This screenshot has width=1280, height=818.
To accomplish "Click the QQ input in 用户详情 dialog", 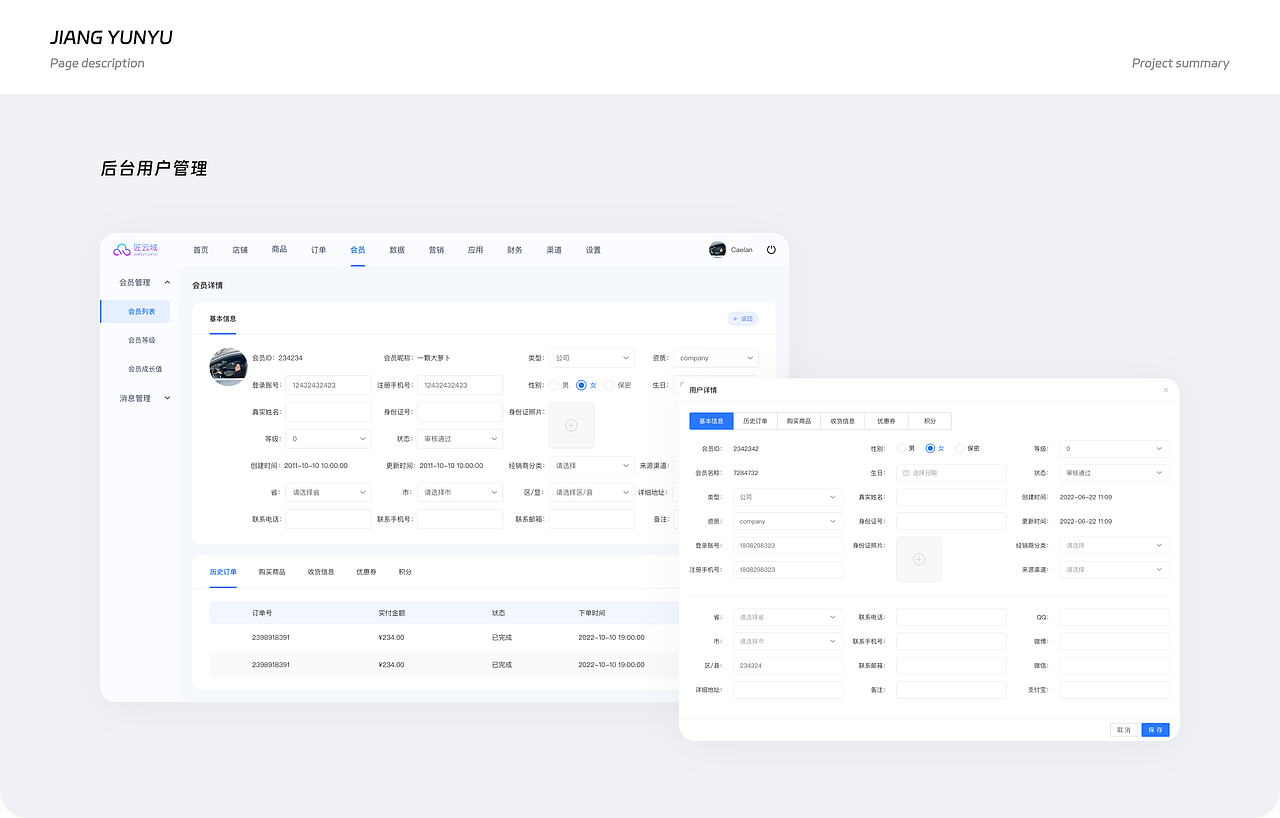I will tap(1114, 617).
